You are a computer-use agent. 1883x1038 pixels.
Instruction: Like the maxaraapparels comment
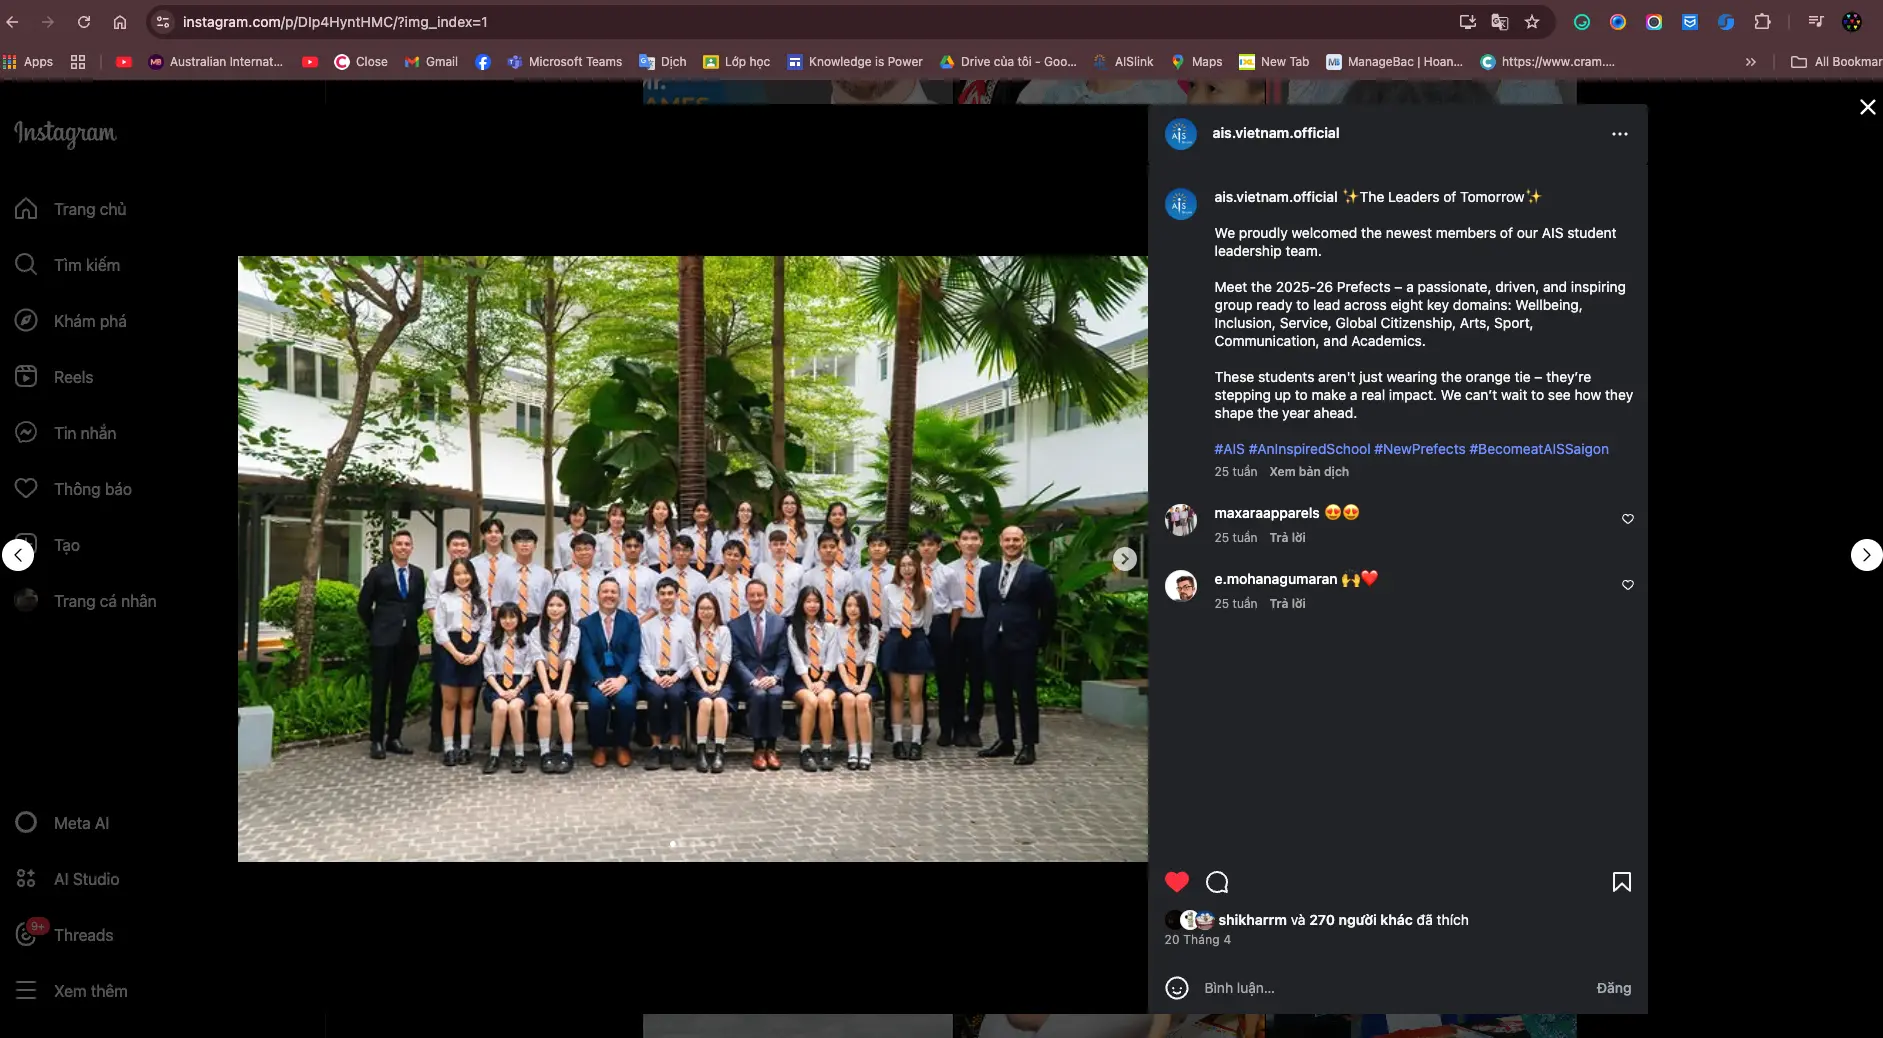coord(1627,519)
